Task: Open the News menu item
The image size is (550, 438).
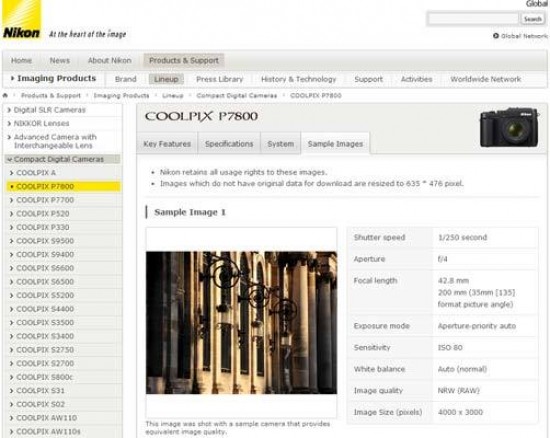Action: click(x=60, y=60)
